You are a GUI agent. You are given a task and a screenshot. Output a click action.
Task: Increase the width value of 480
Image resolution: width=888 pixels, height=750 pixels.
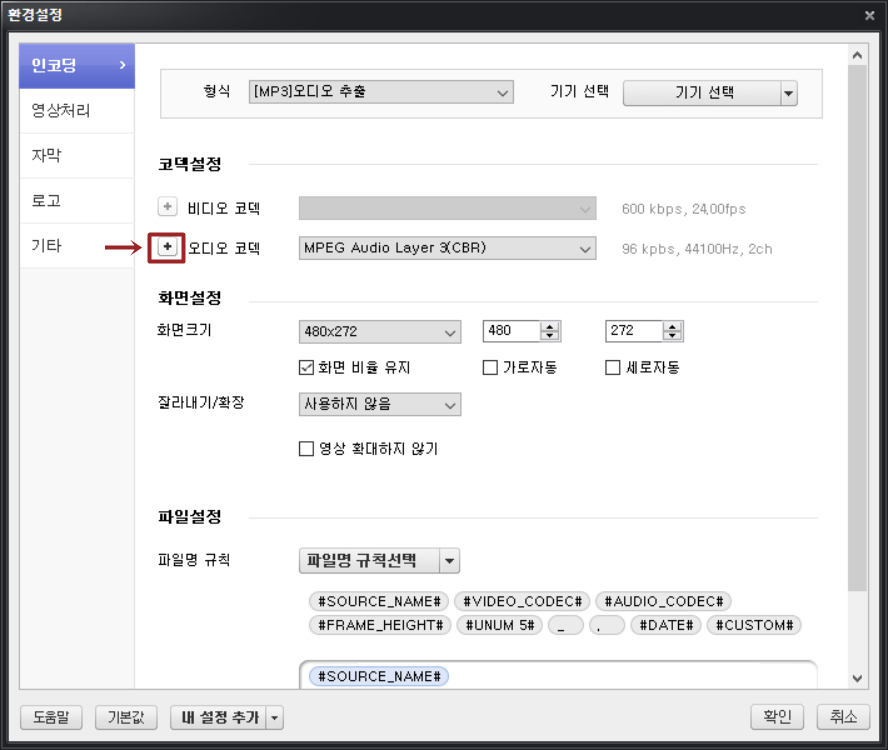click(x=550, y=327)
